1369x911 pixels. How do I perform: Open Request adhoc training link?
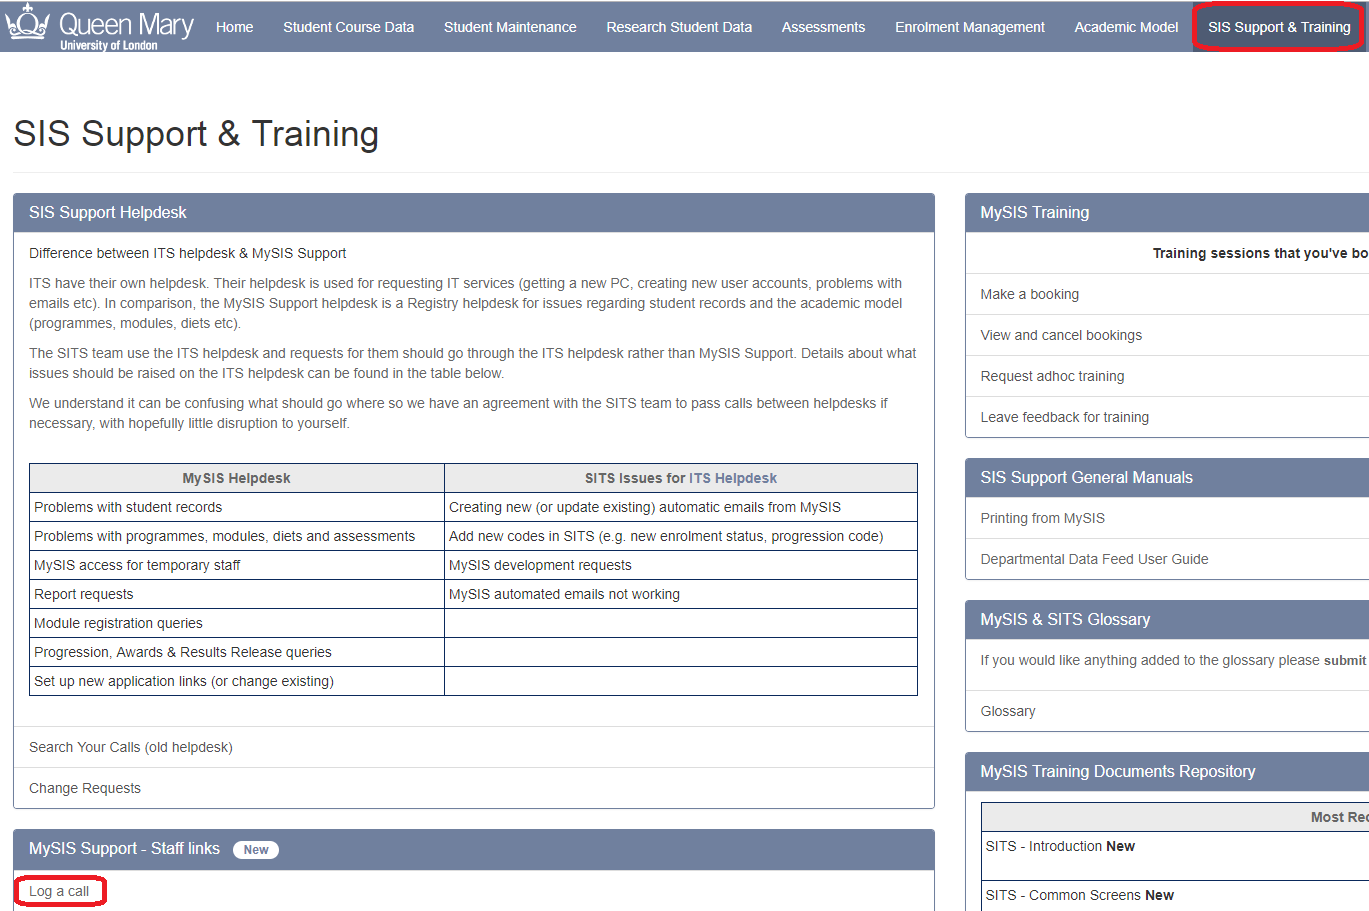point(1052,376)
